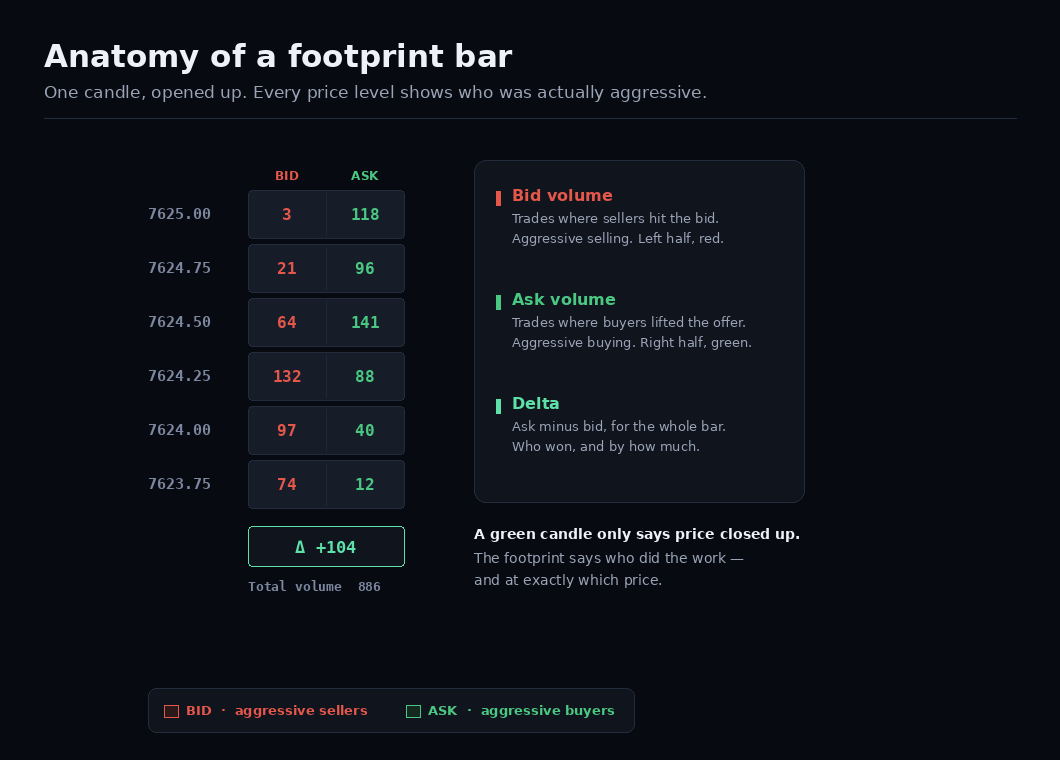Click ask cell 12 at 7623.75
The height and width of the screenshot is (760, 1060).
point(366,485)
